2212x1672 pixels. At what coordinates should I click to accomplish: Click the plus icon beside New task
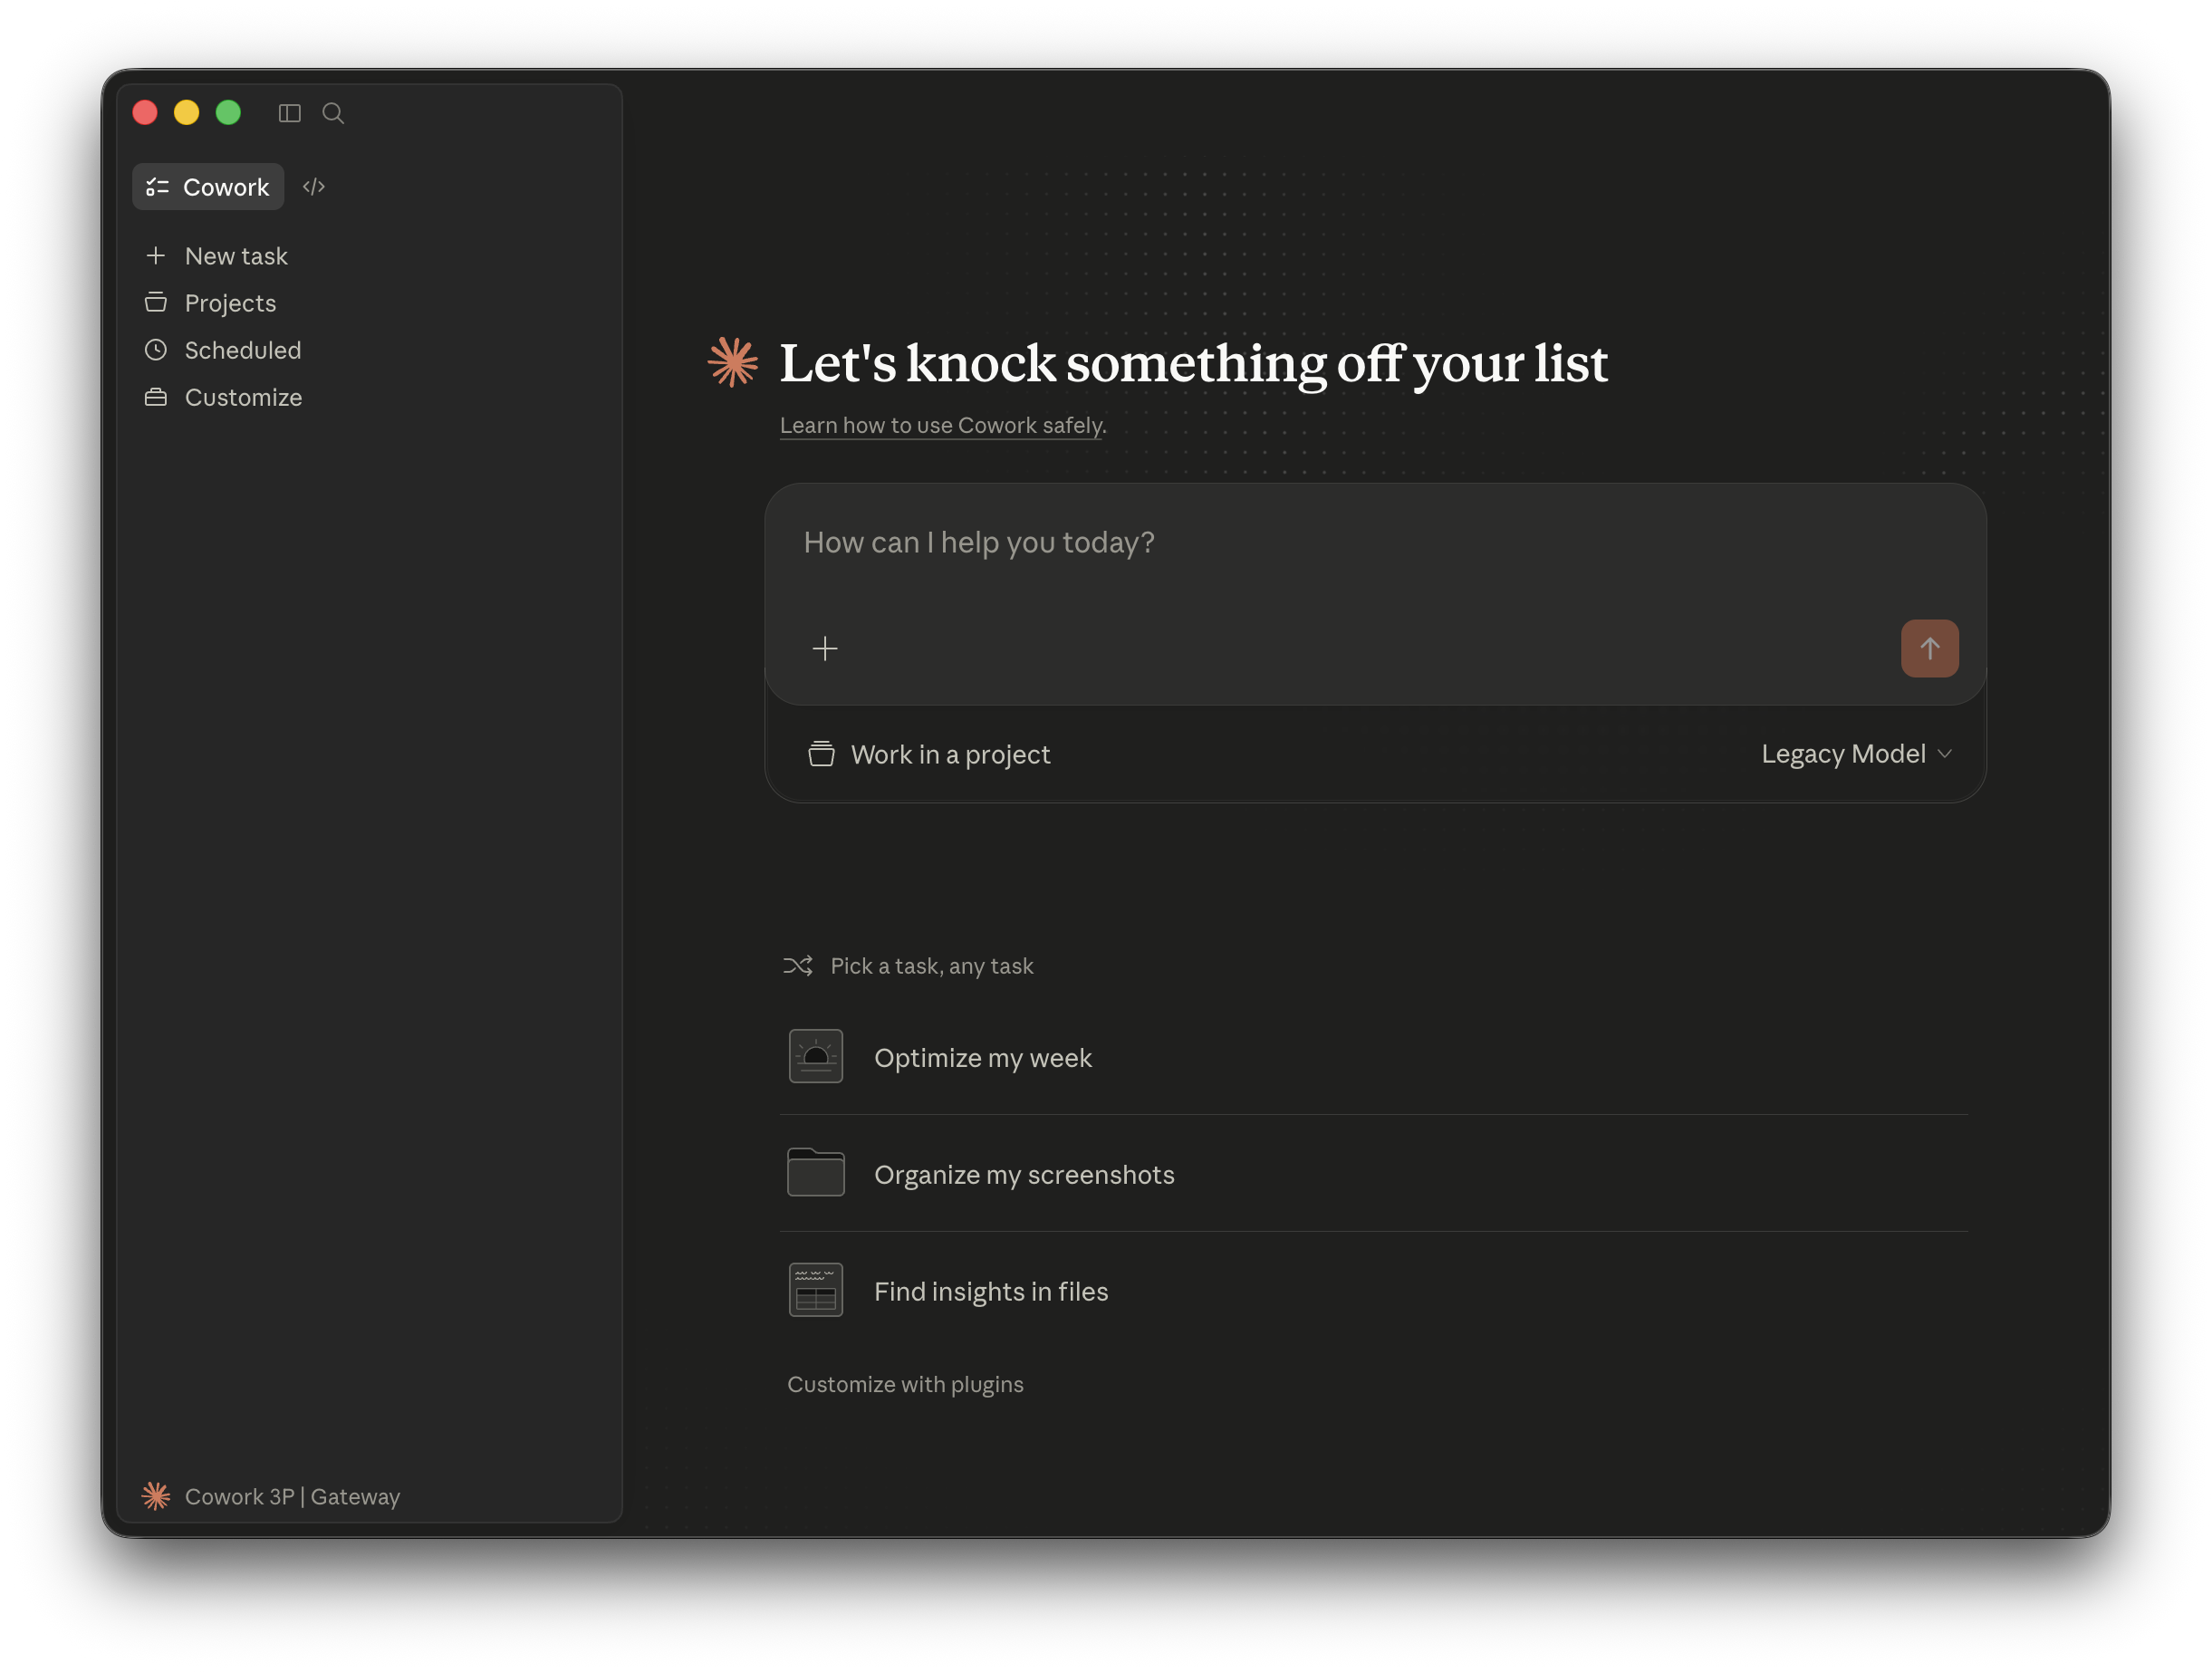pos(156,256)
